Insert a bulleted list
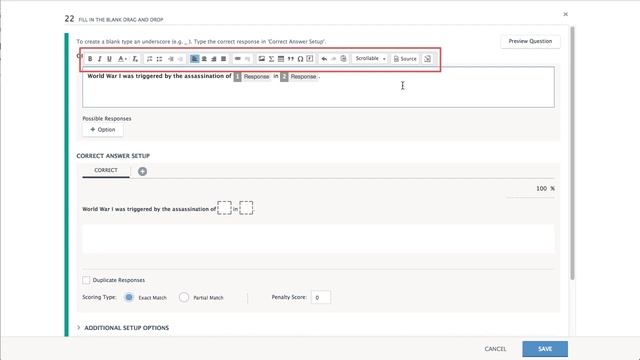 point(159,59)
